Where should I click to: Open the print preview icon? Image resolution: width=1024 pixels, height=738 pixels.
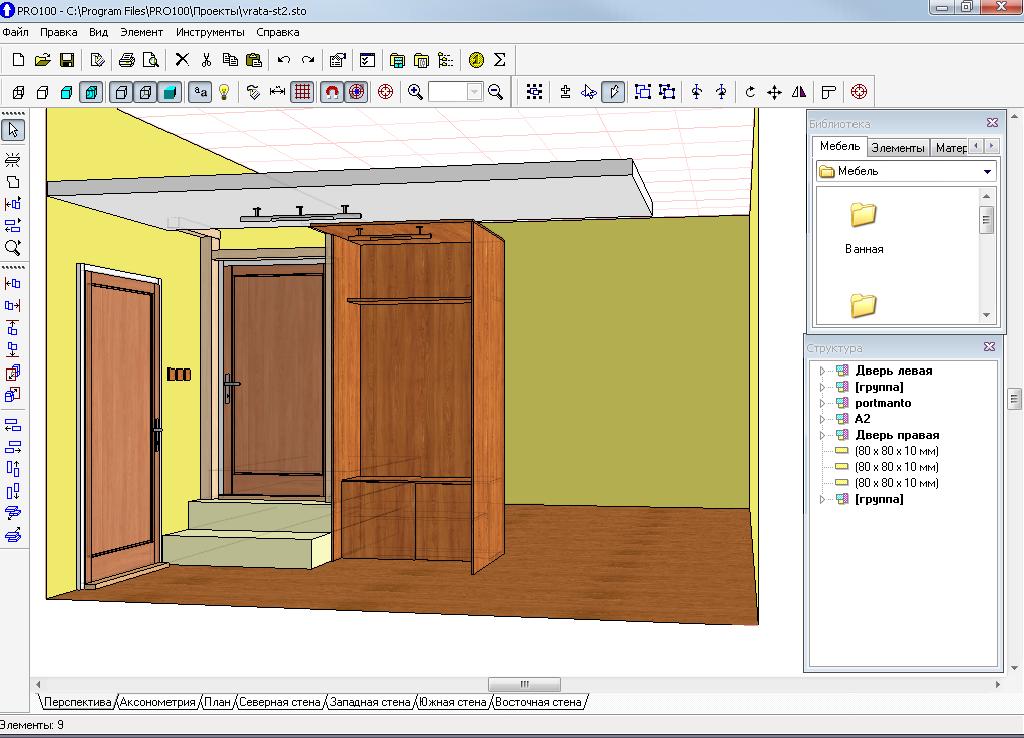coord(151,60)
